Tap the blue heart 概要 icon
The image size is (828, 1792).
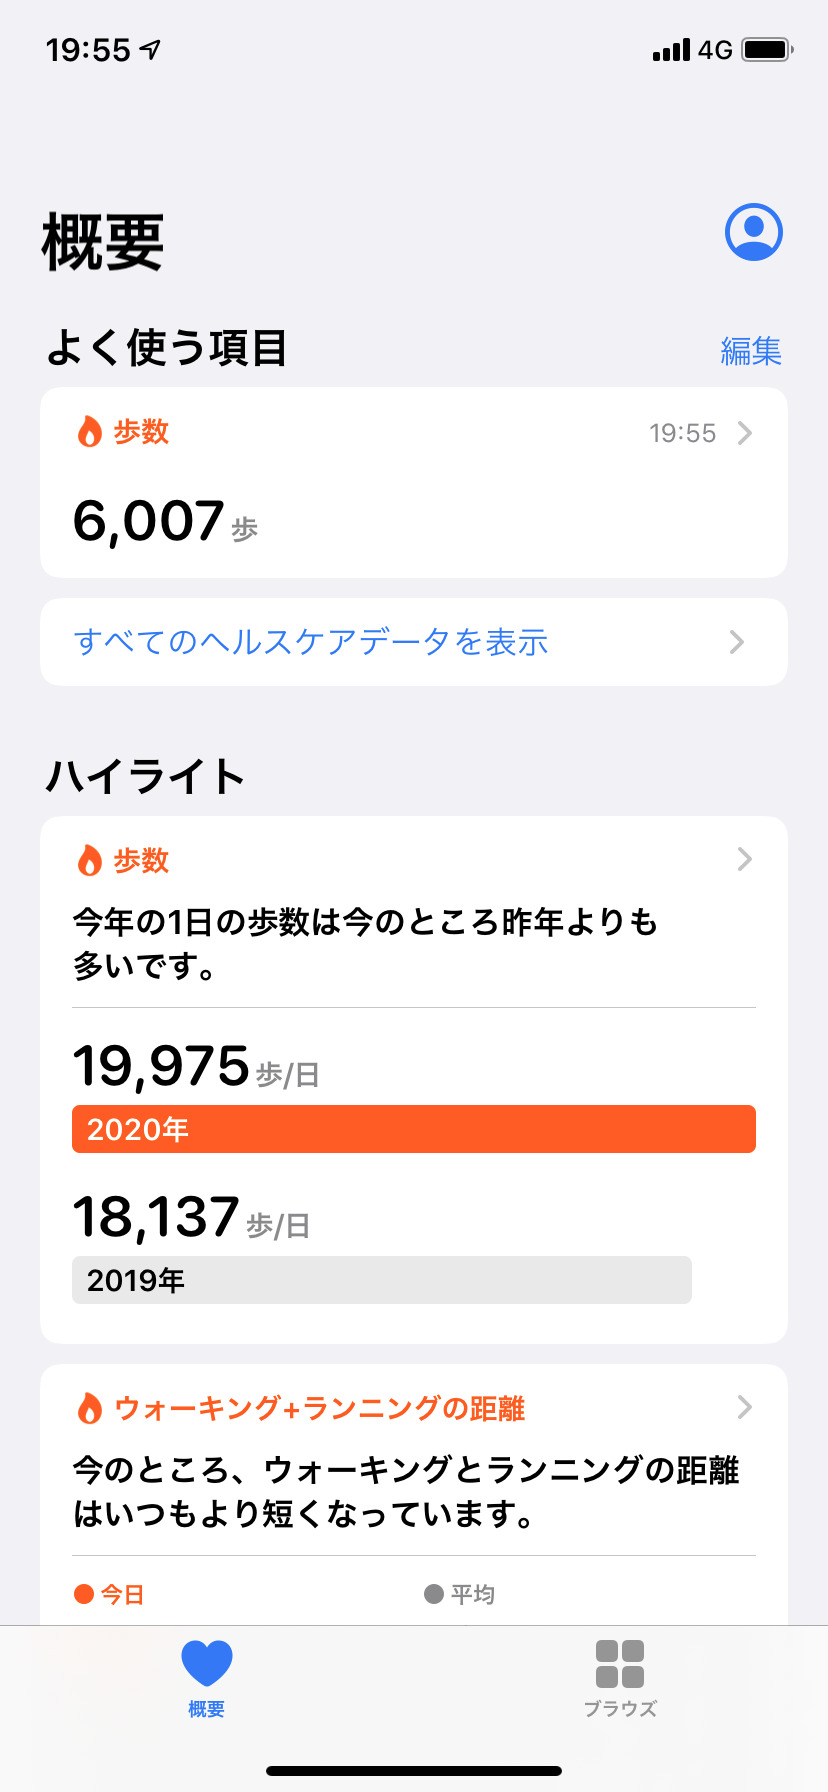pyautogui.click(x=207, y=1663)
